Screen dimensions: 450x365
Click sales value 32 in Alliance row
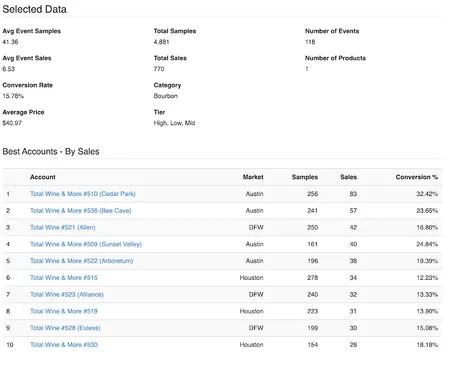click(x=353, y=294)
